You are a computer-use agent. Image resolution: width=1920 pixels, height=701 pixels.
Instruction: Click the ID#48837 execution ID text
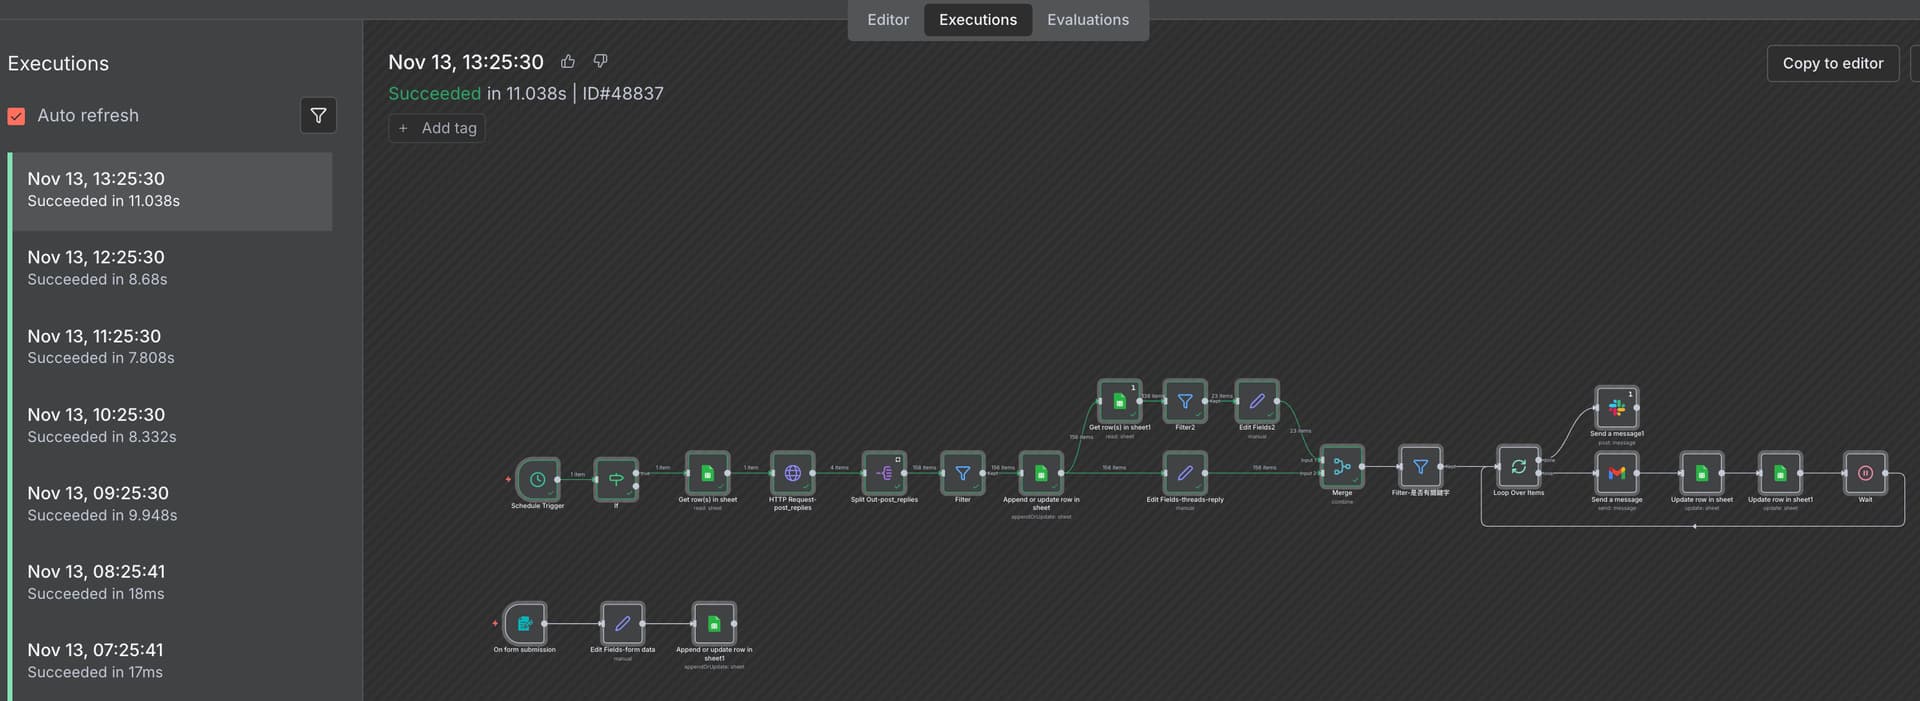(623, 93)
